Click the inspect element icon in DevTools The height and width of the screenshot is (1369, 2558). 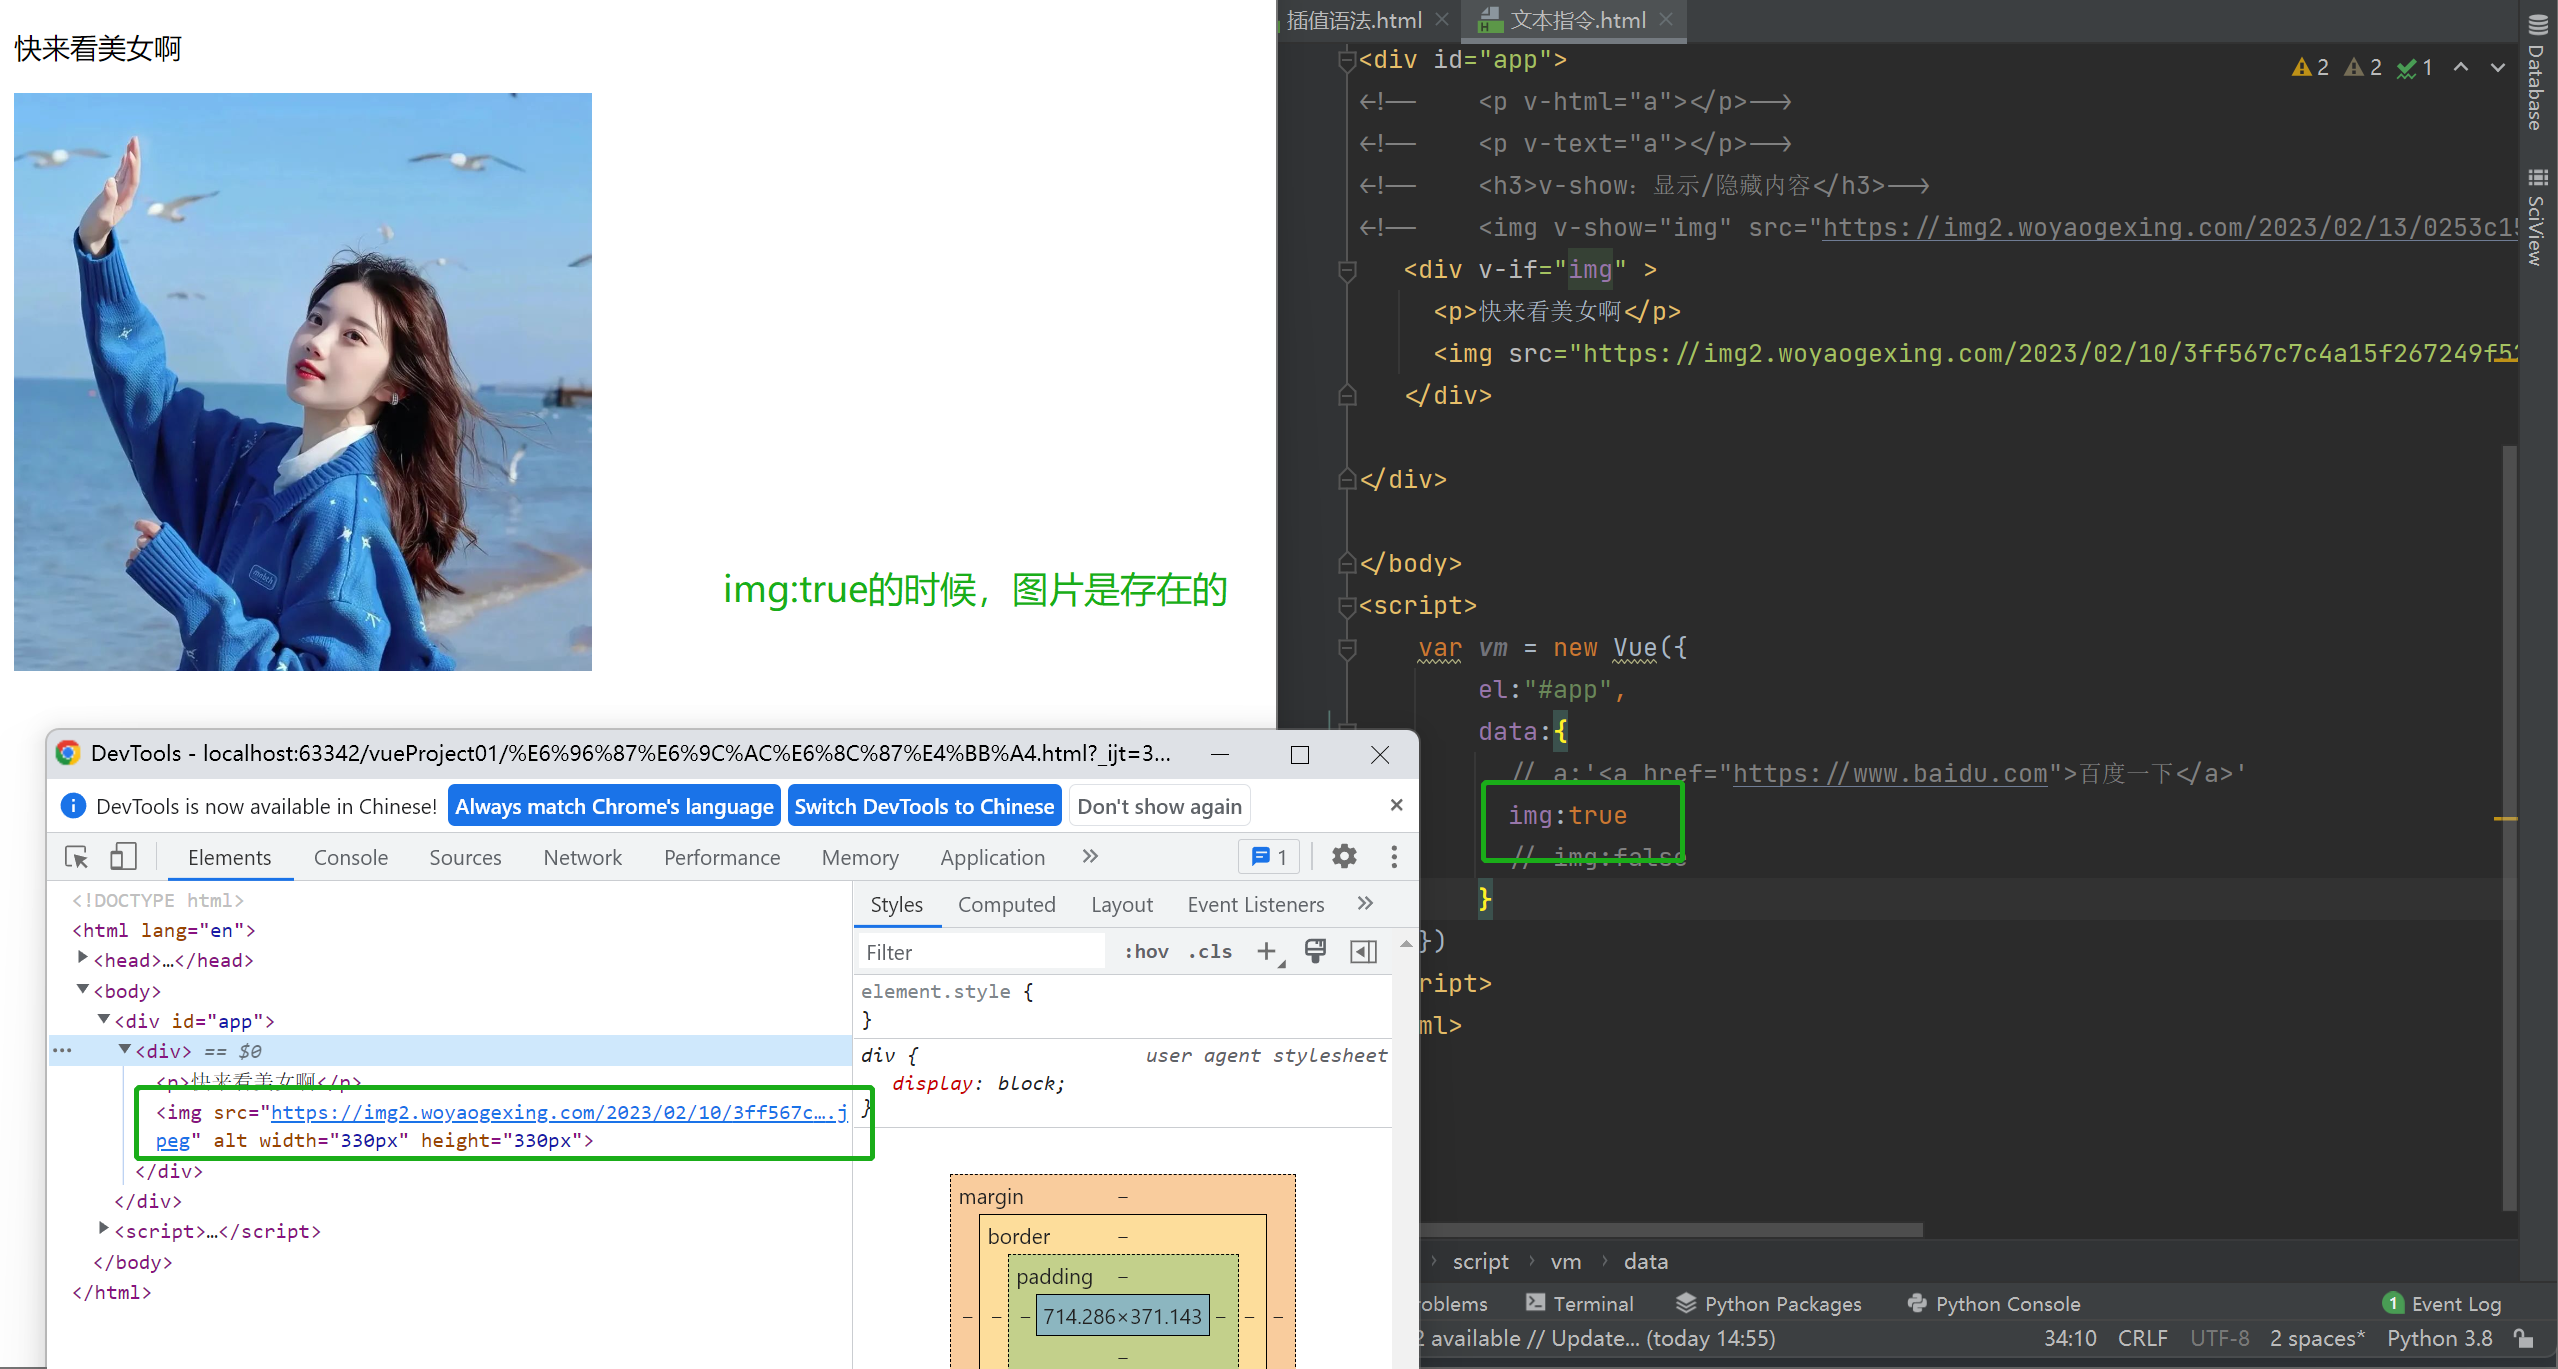76,856
